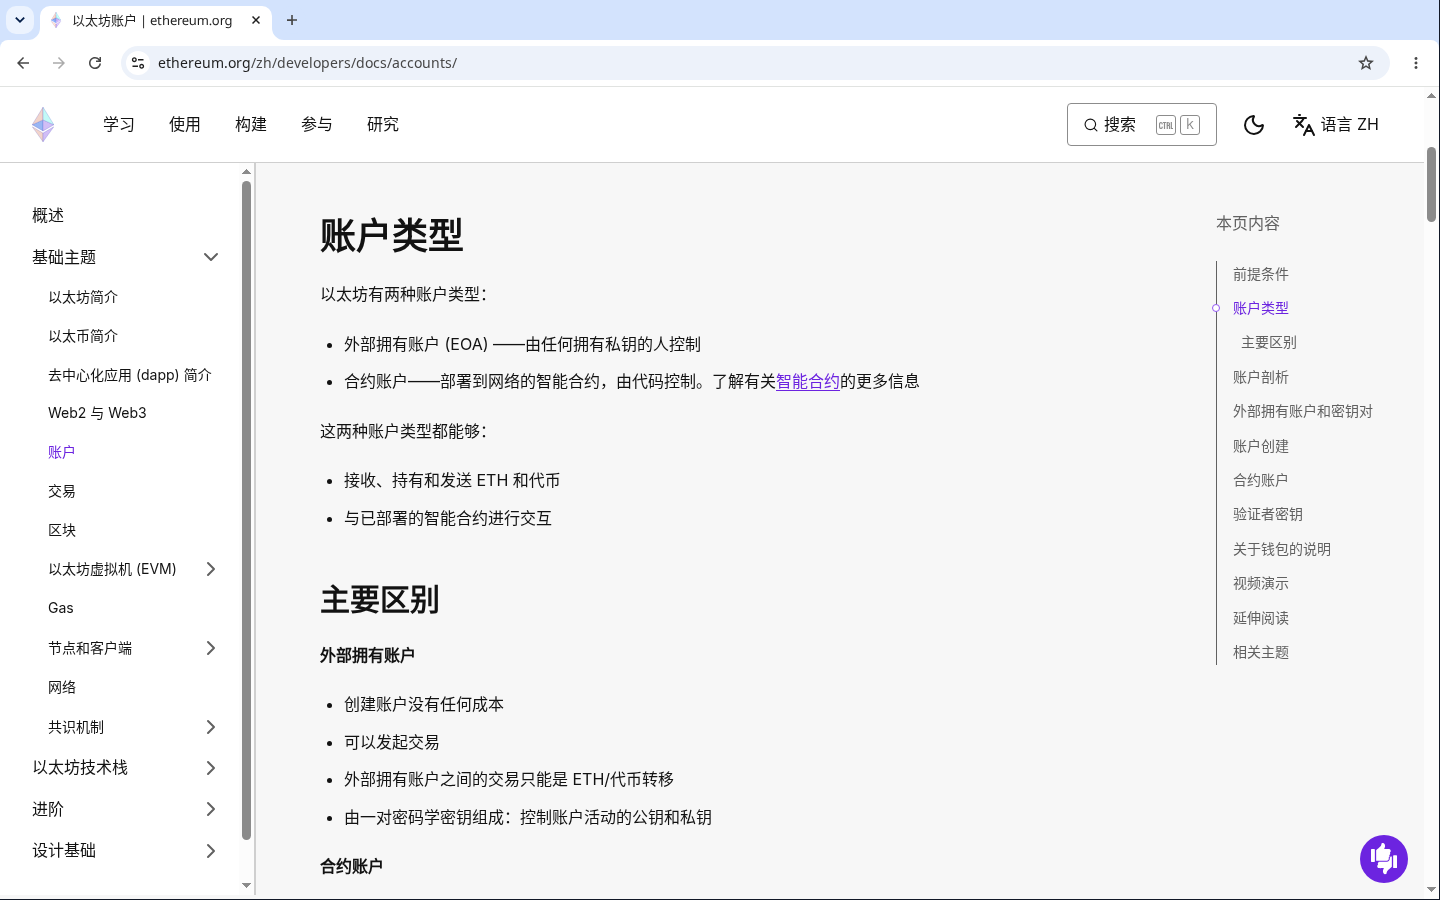Reload the current page
The width and height of the screenshot is (1440, 900).
pyautogui.click(x=95, y=63)
